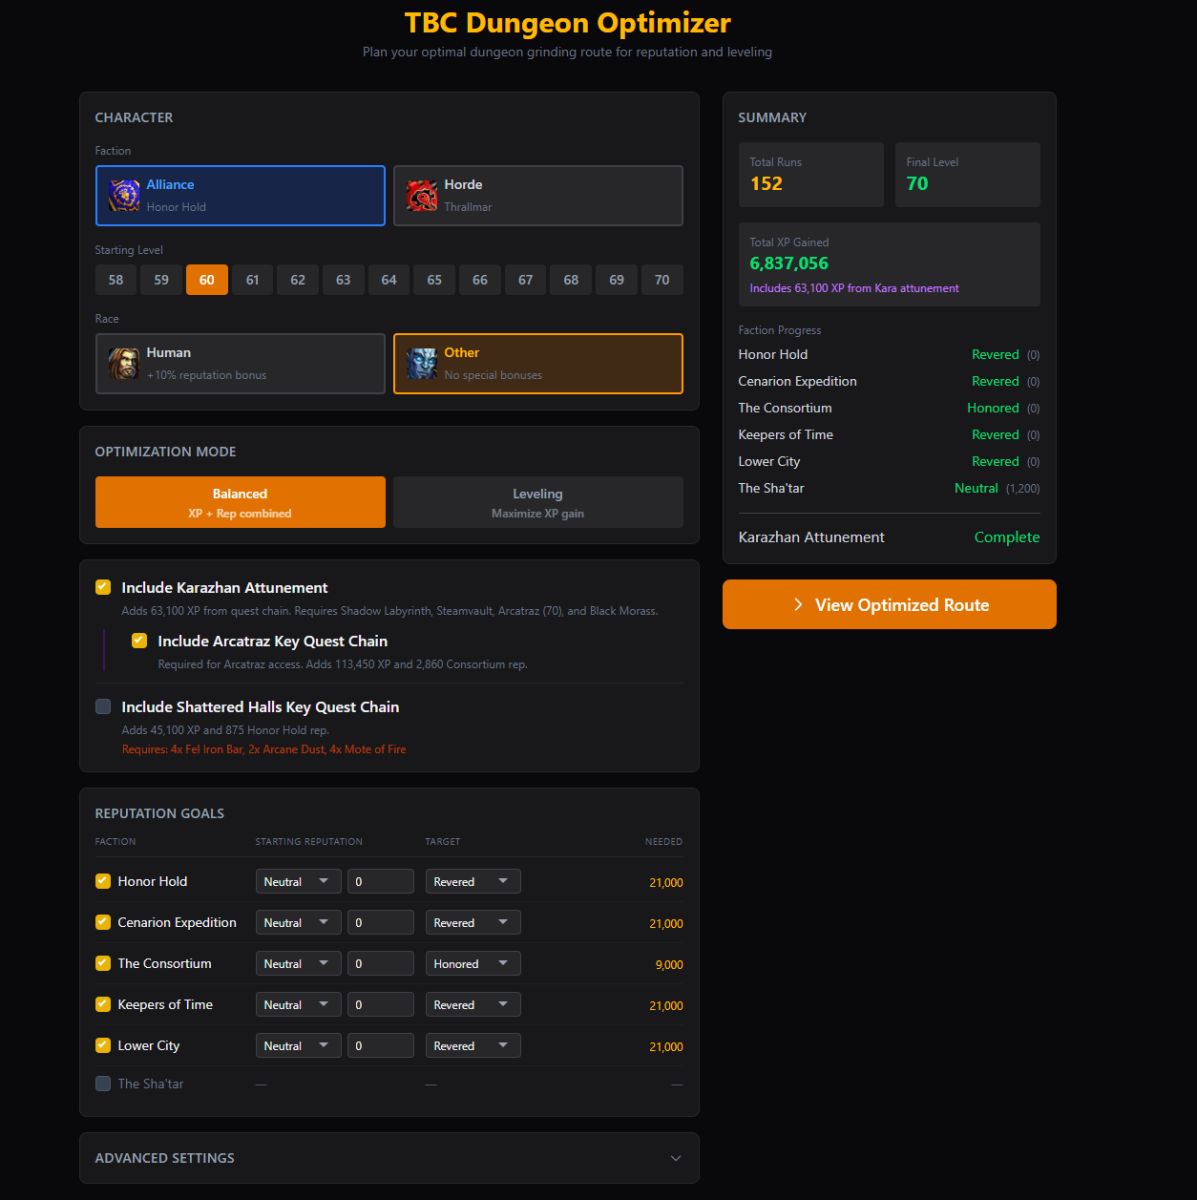1197x1200 pixels.
Task: Choose the Human race portrait icon
Action: [x=123, y=363]
